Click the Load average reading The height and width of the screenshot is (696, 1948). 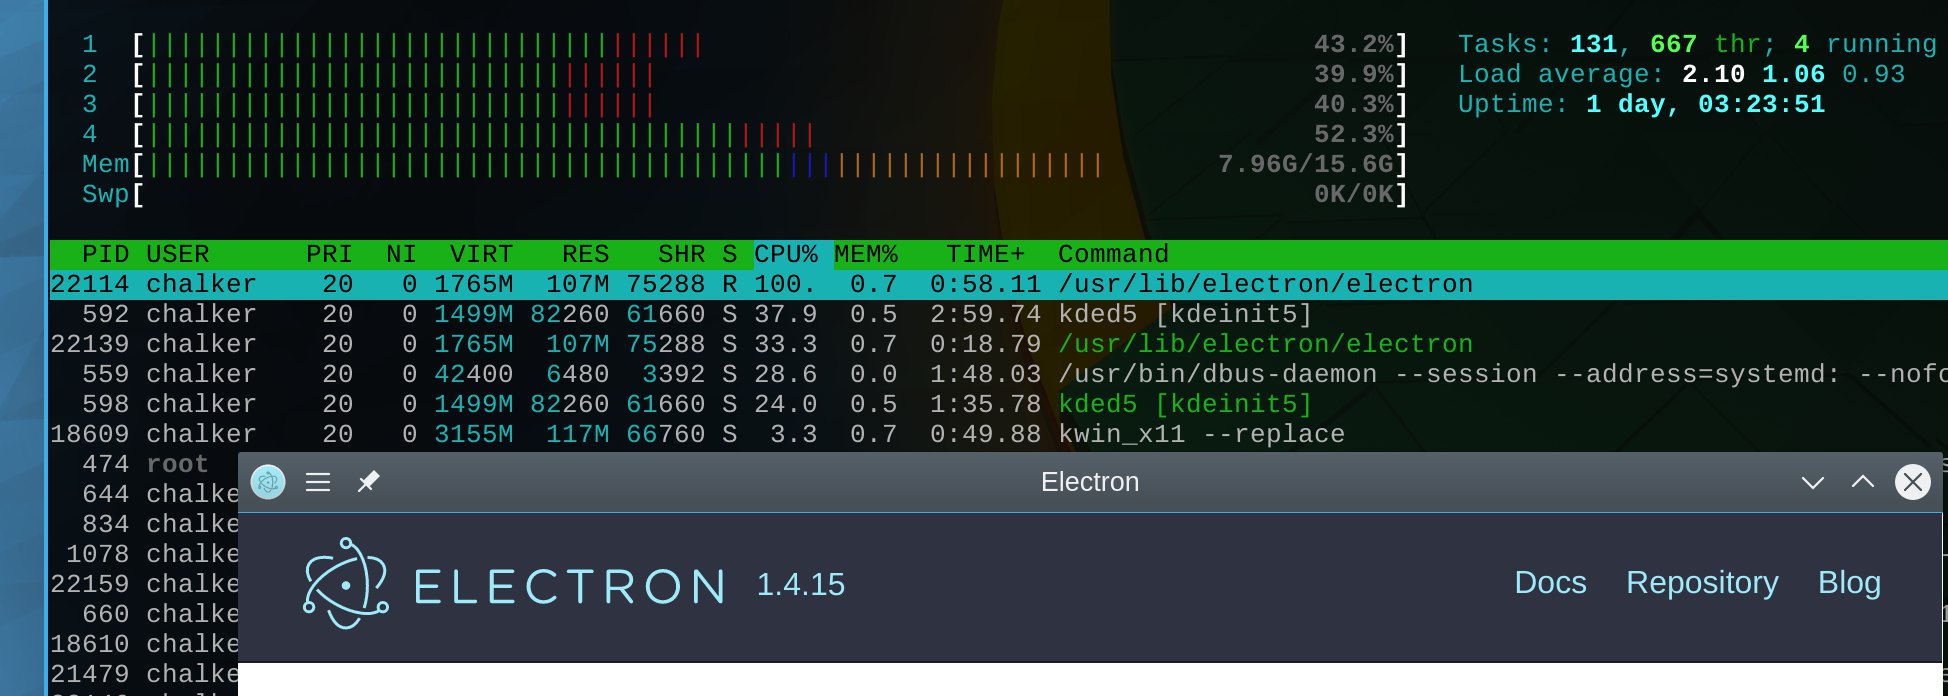click(1681, 74)
